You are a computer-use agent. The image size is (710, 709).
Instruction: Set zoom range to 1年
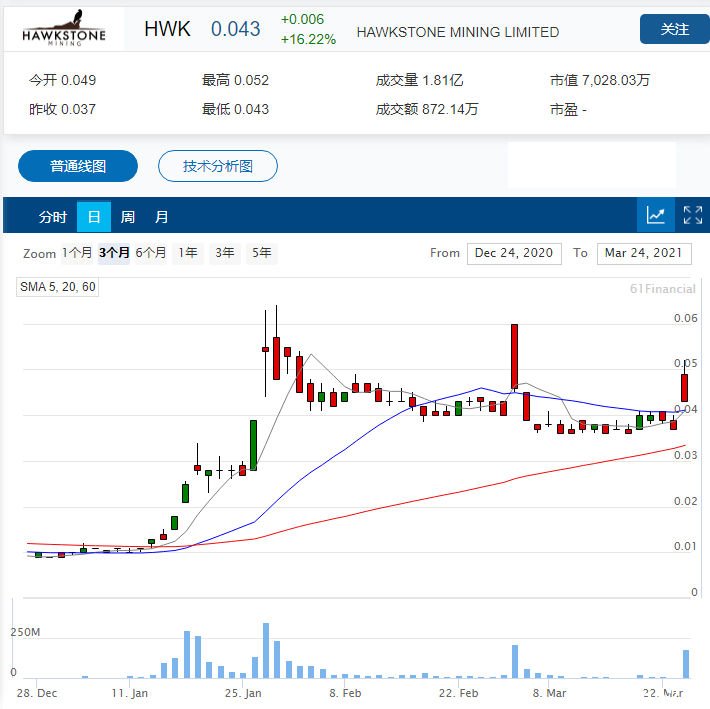[188, 253]
